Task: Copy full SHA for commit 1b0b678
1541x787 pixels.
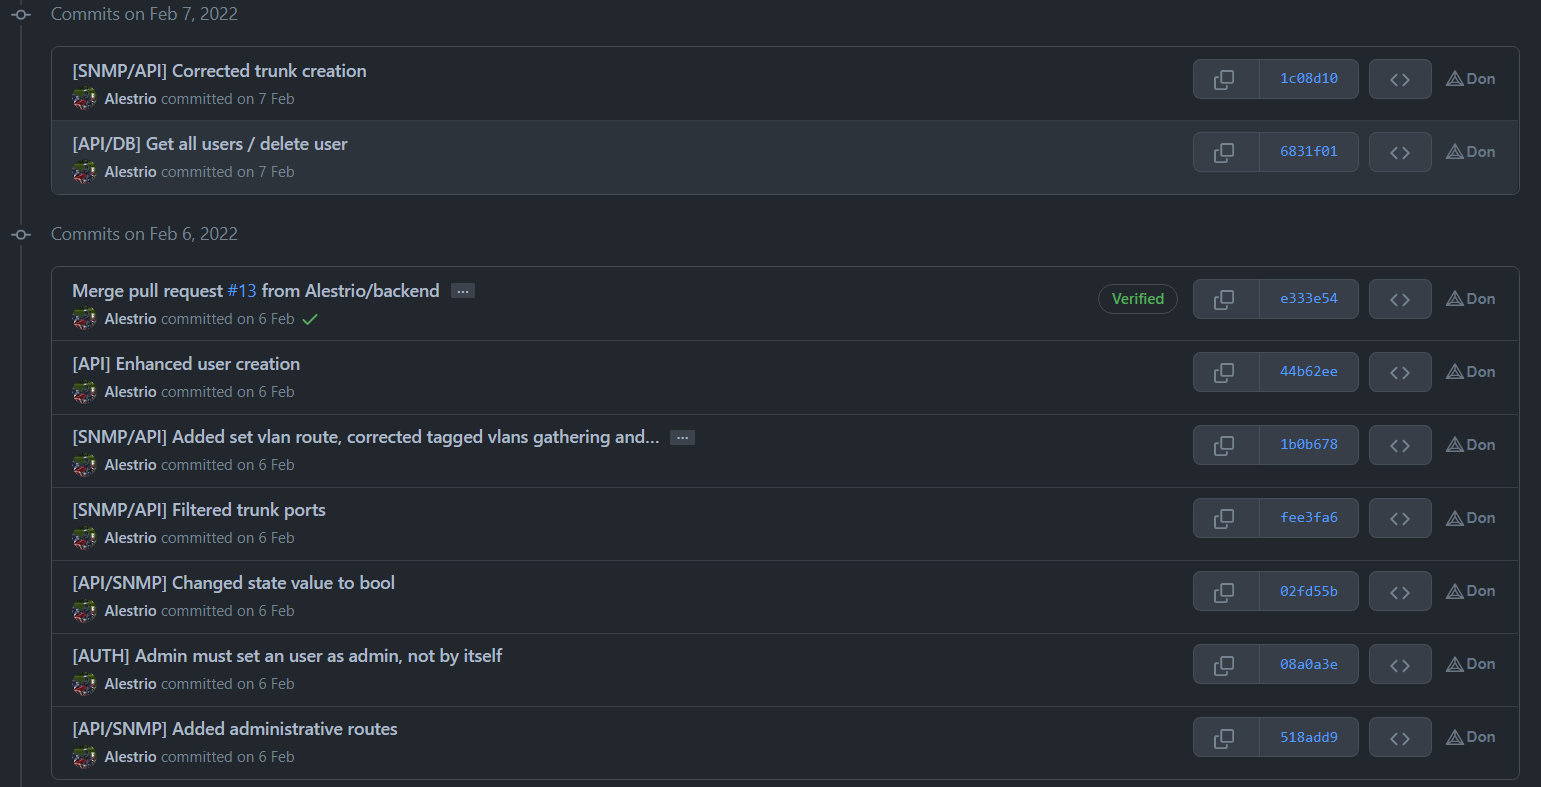Action: 1225,445
